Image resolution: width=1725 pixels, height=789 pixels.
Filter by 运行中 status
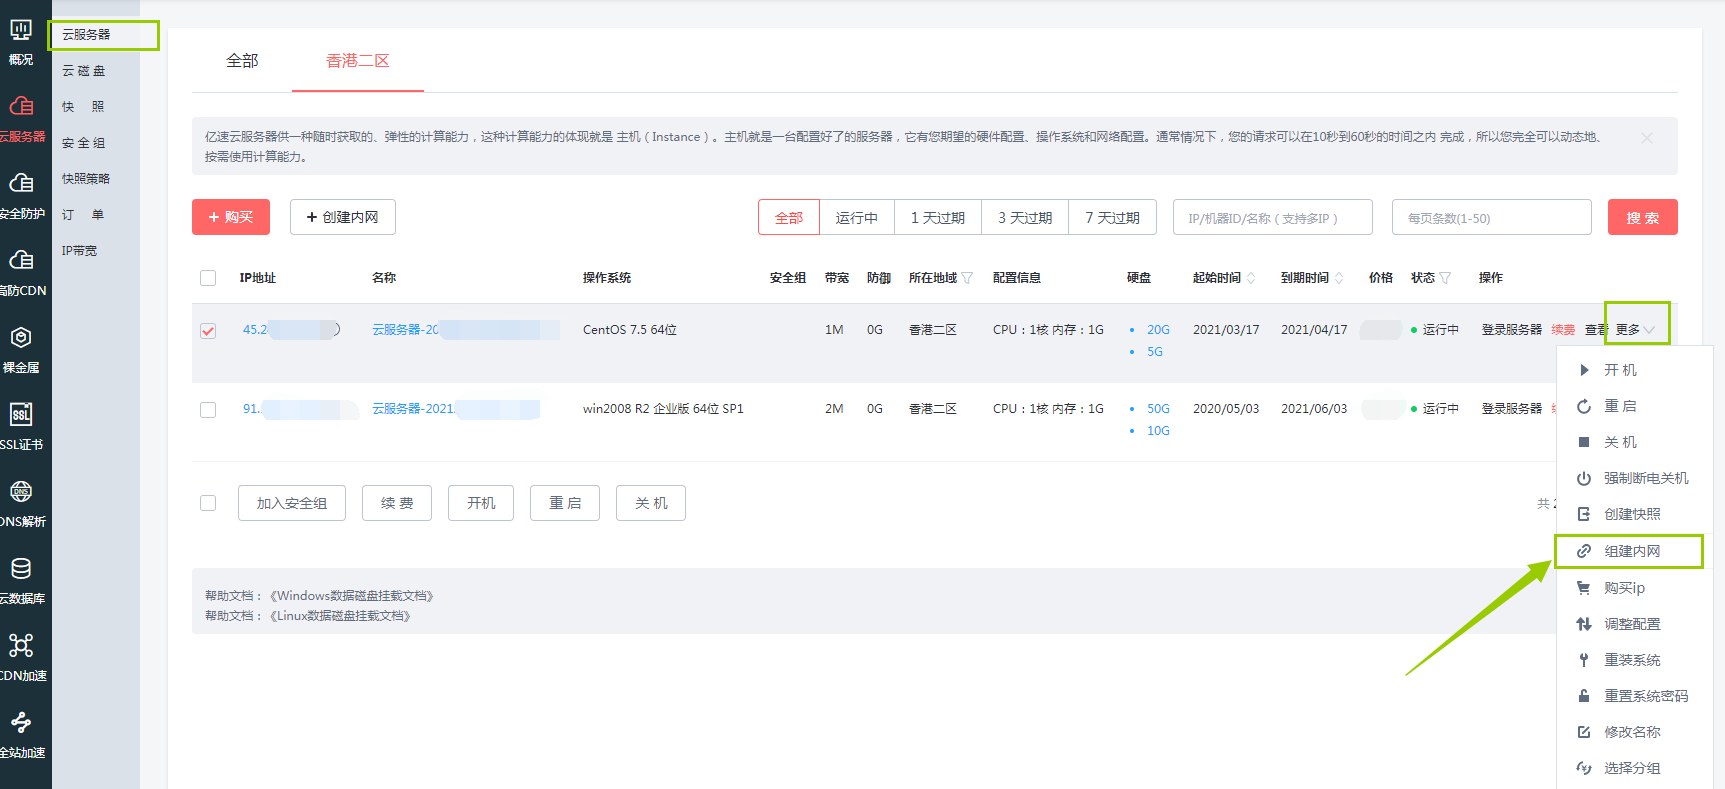(x=857, y=218)
